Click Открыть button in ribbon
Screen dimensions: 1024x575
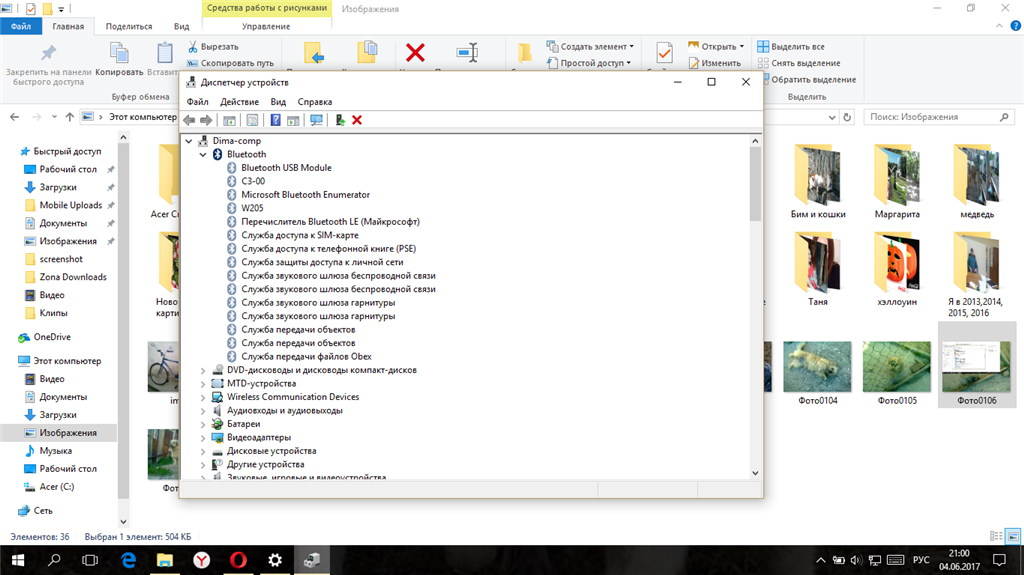click(716, 47)
